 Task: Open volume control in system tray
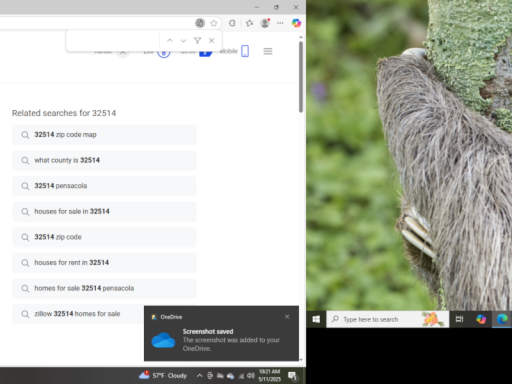coord(251,376)
